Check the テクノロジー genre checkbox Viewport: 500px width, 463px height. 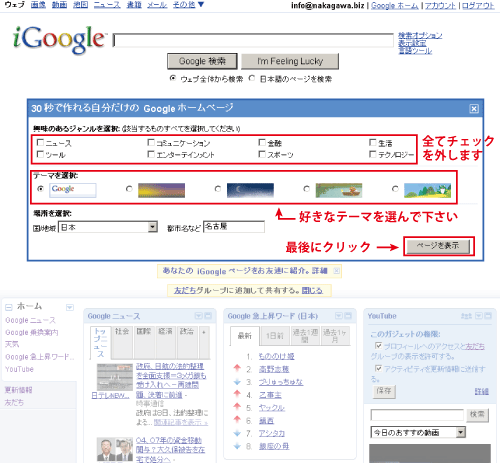tap(373, 154)
